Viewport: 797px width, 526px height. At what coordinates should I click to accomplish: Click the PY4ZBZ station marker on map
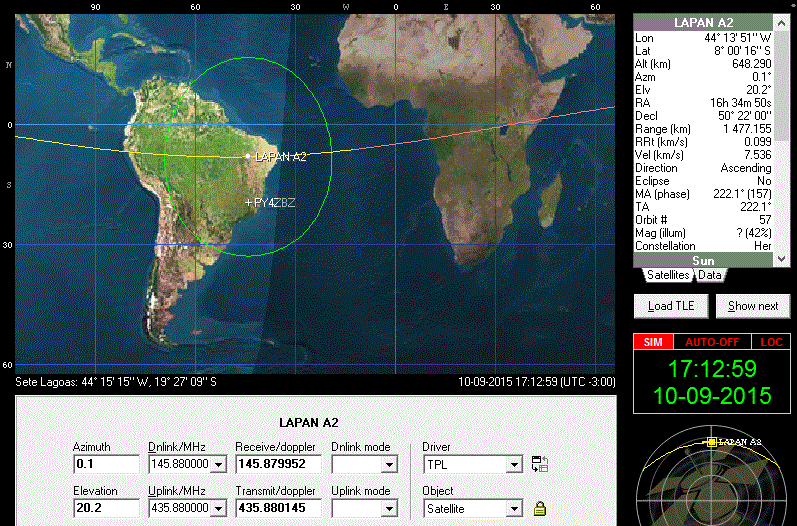[x=248, y=202]
